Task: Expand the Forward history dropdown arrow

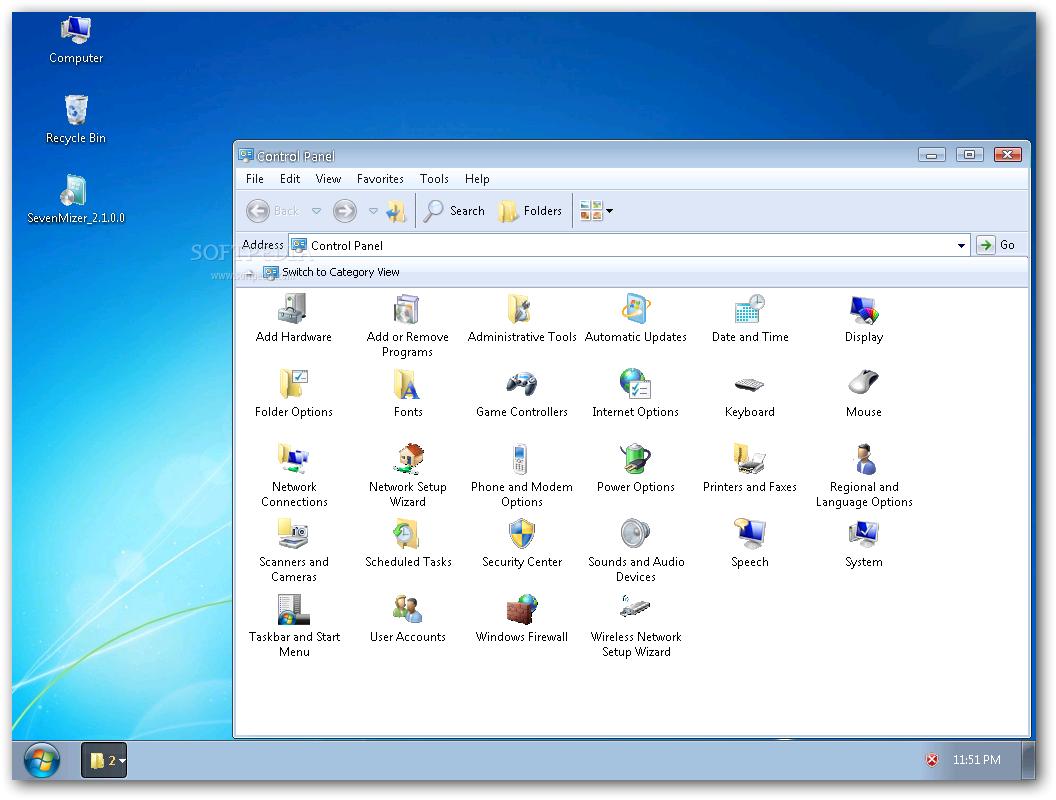Action: pos(374,211)
